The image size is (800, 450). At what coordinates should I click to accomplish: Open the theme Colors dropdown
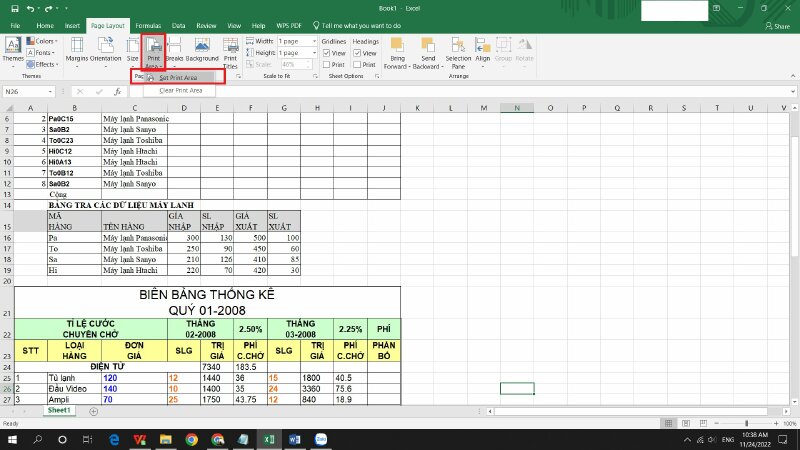tap(42, 41)
